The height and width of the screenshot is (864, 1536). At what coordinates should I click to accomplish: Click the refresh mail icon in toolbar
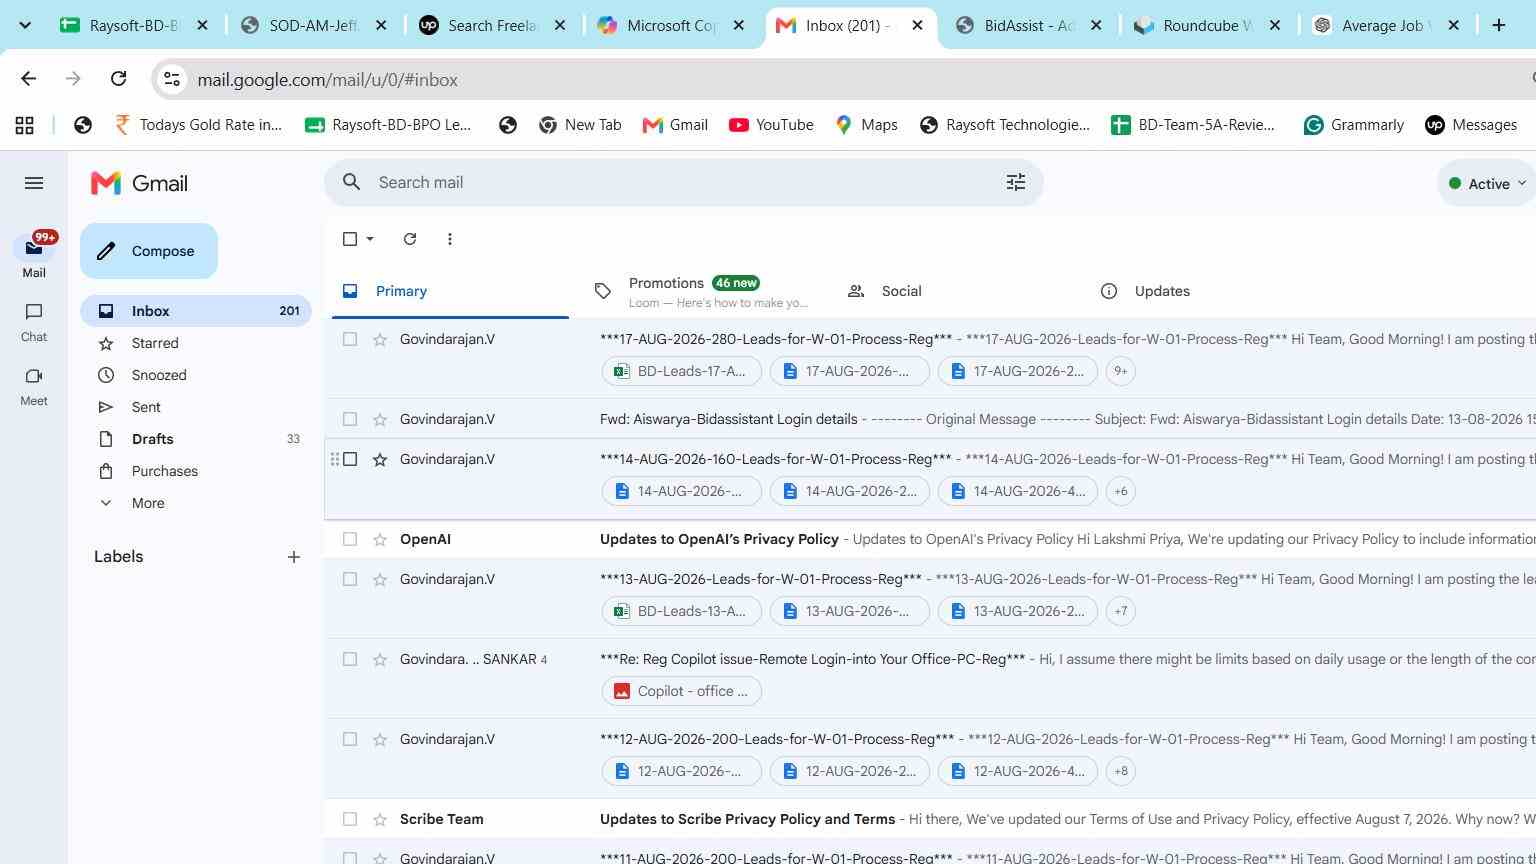coord(410,239)
